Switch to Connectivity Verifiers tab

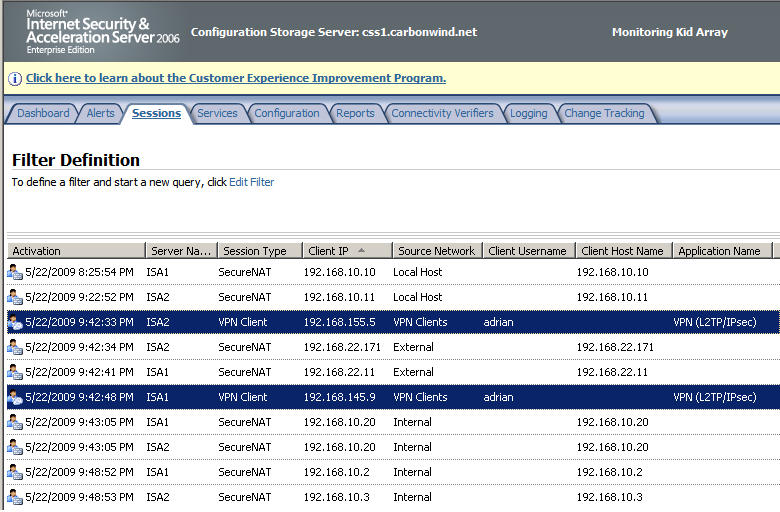tap(442, 113)
